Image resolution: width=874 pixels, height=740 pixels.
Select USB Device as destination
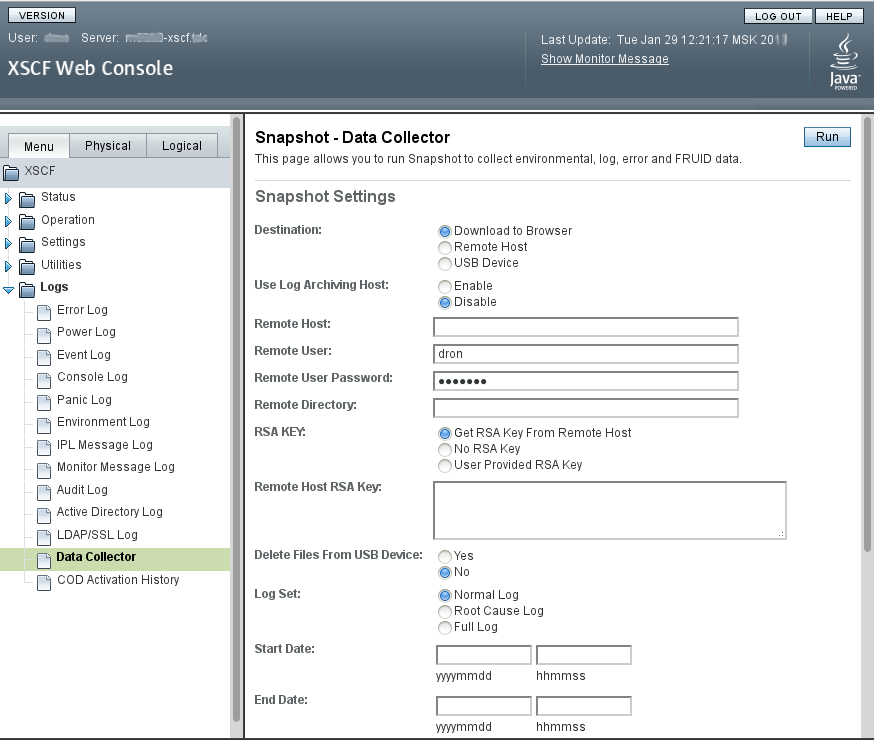[x=445, y=264]
